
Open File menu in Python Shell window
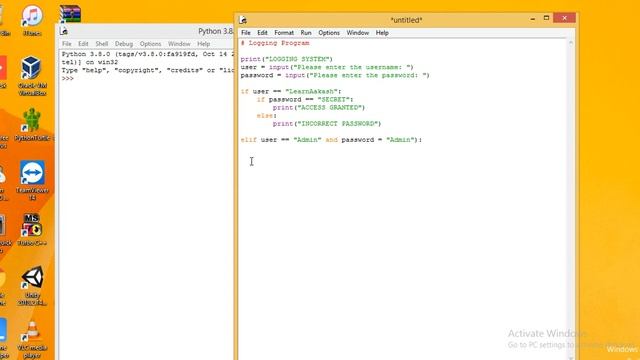pyautogui.click(x=67, y=44)
